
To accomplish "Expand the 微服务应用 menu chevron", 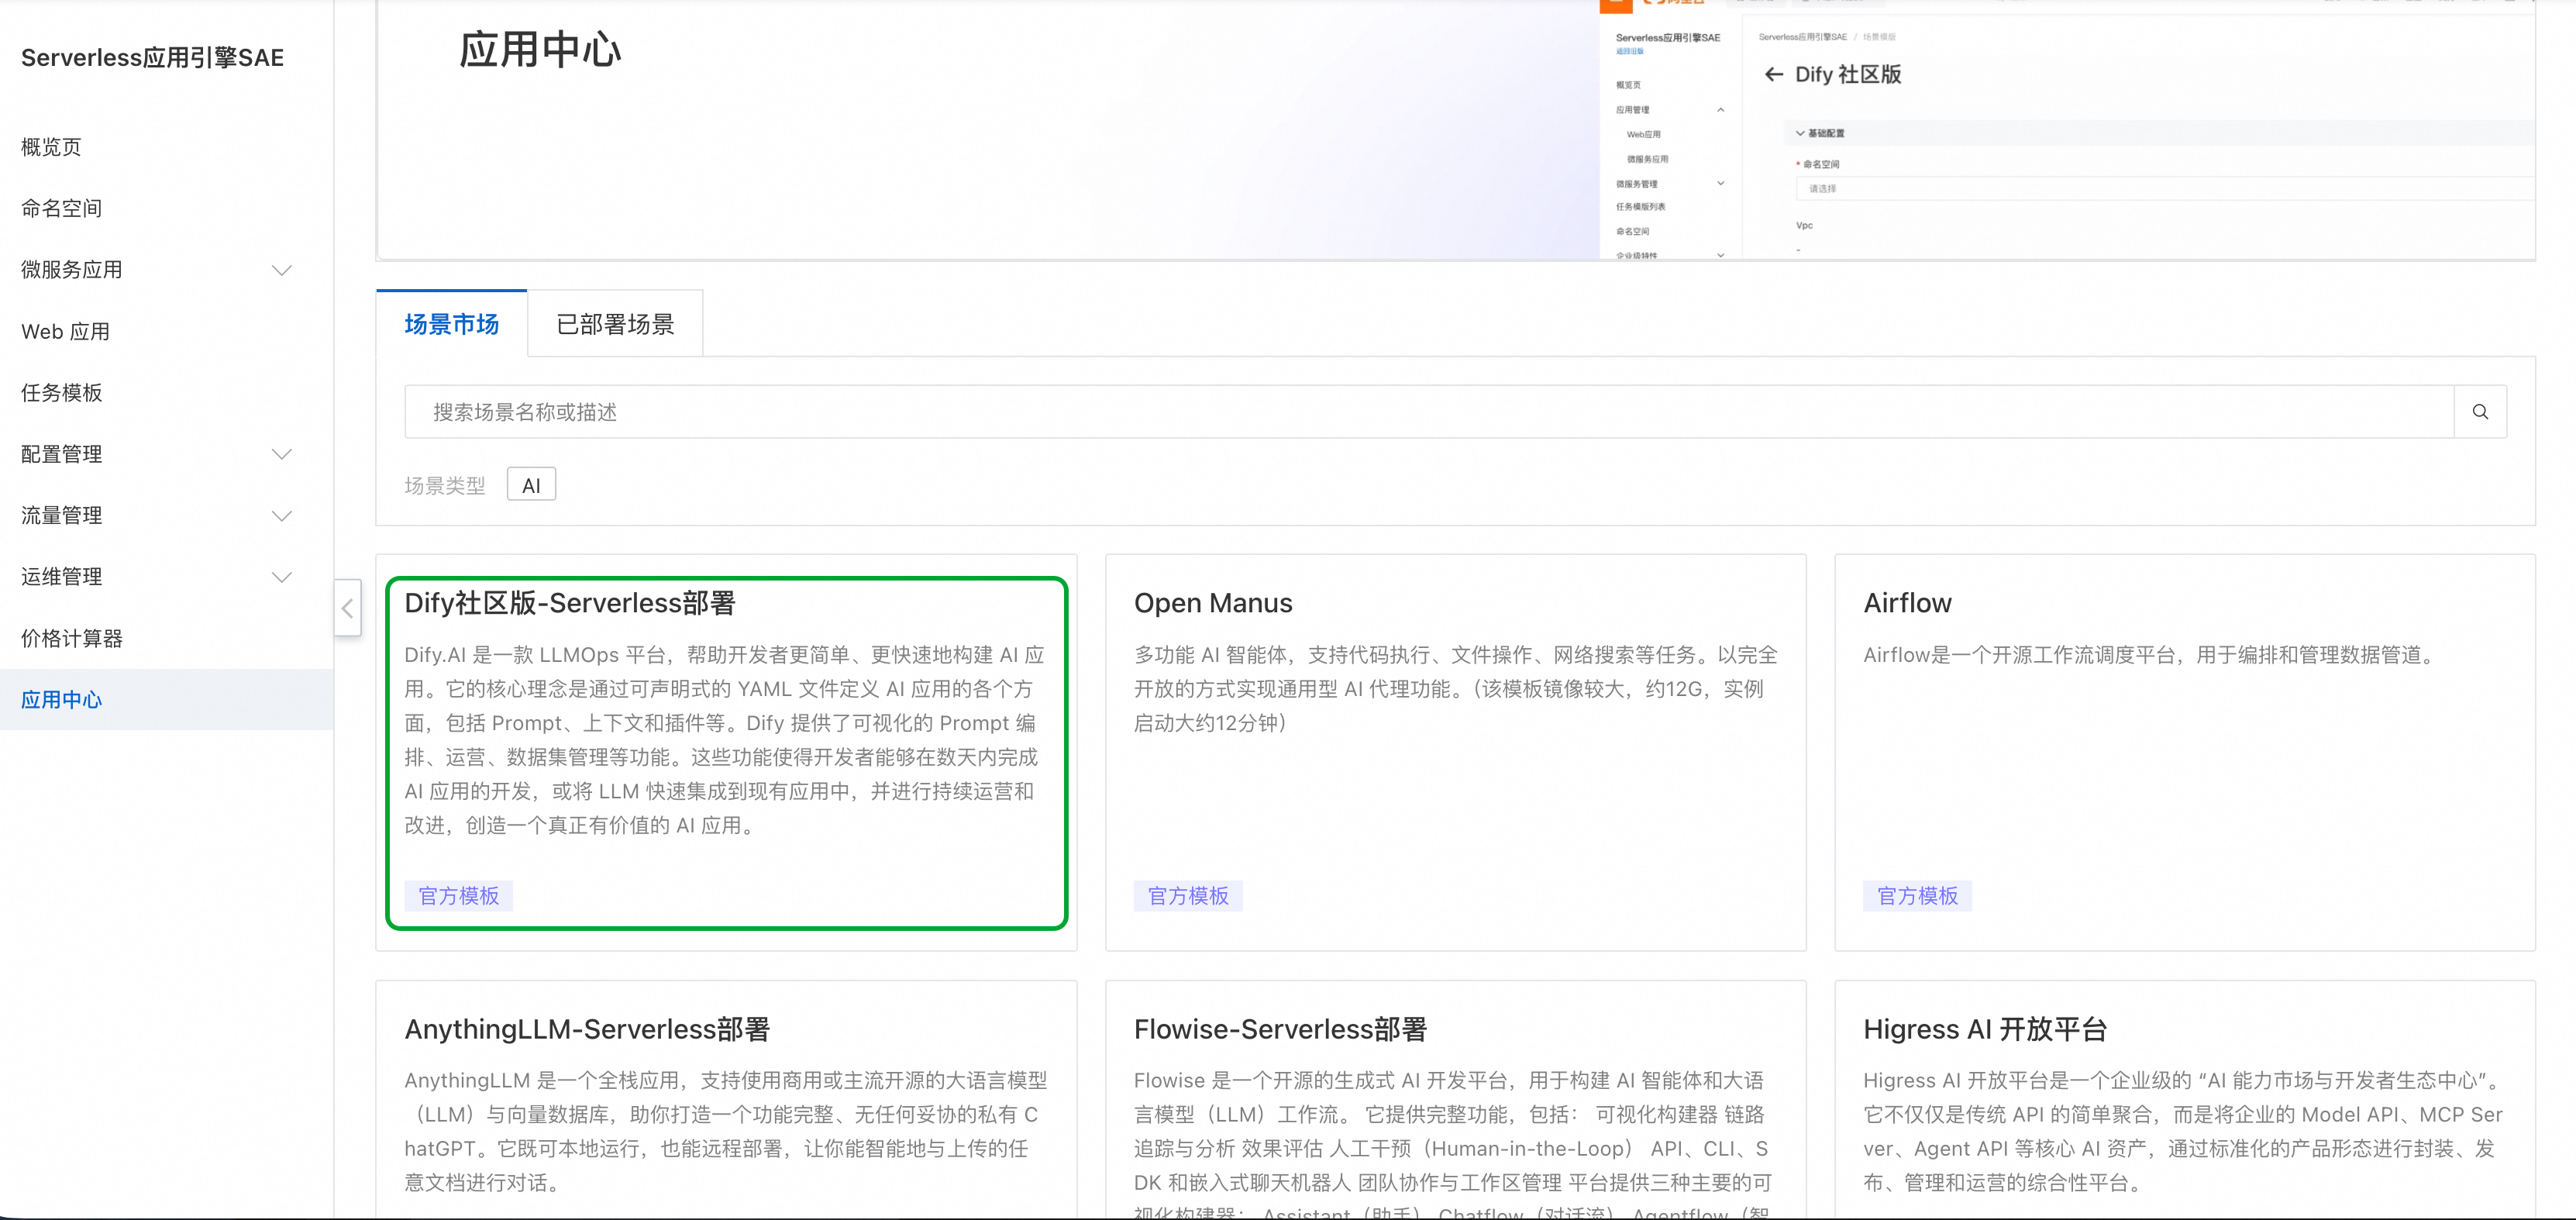I will 282,270.
